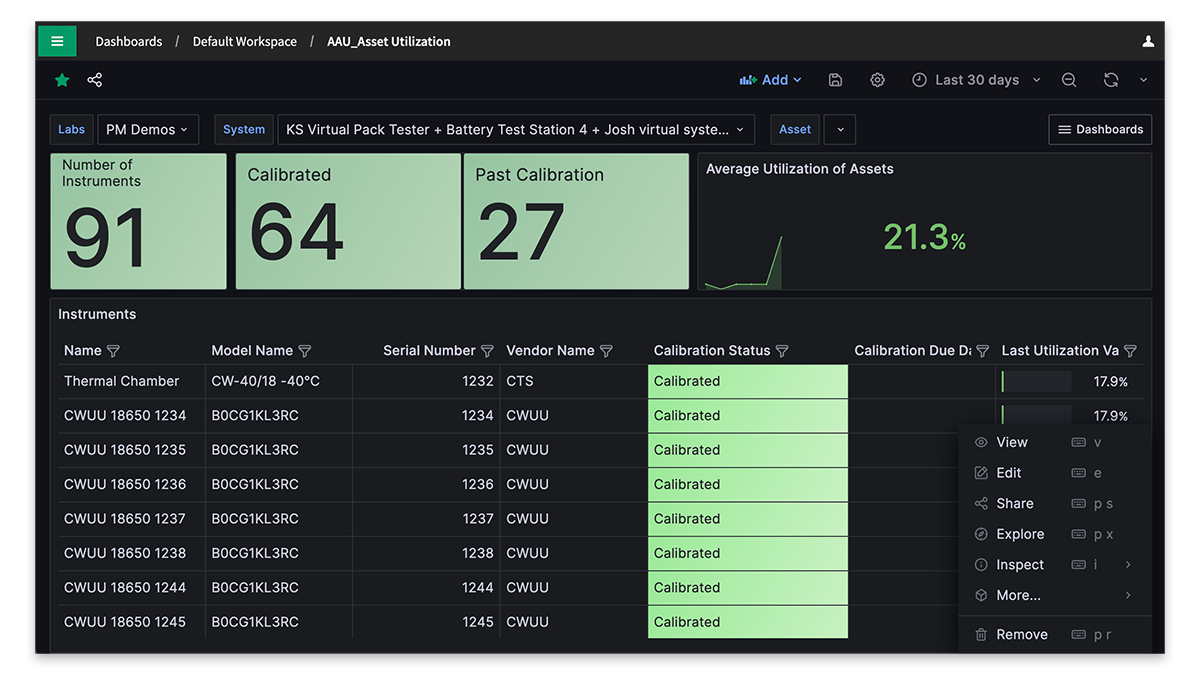Click the CW-40/18 -40°C model cell

278,381
